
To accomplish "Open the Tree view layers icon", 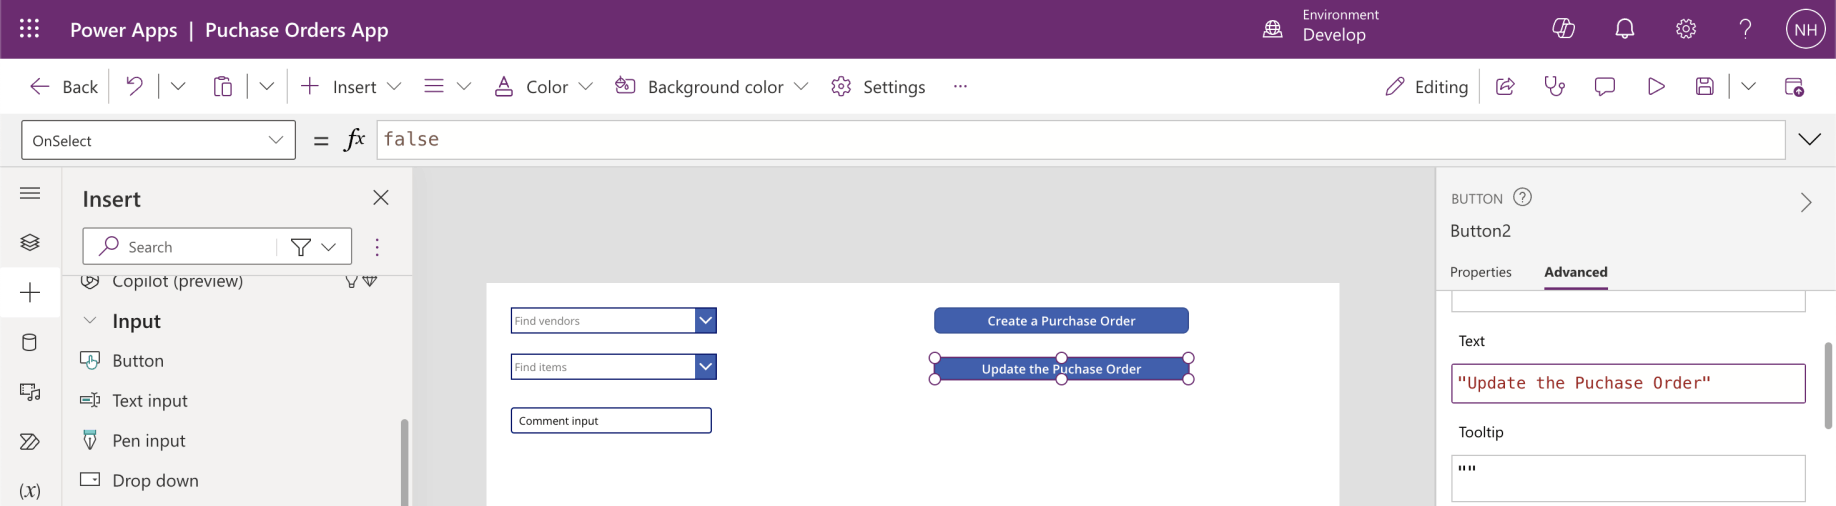I will [30, 243].
